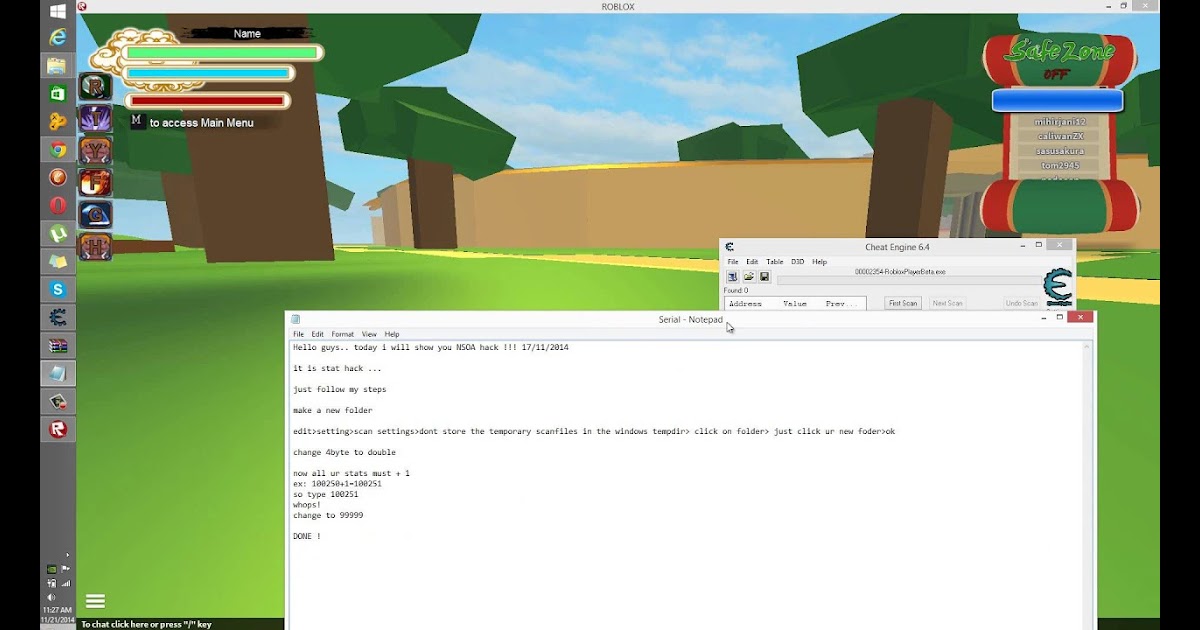
Task: Switch to ROBLOX via taskbar icon
Action: pos(58,429)
